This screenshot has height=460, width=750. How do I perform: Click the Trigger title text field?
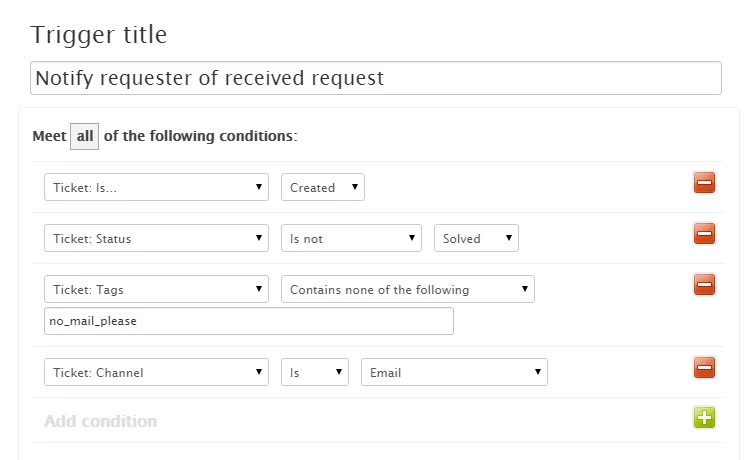[x=375, y=78]
